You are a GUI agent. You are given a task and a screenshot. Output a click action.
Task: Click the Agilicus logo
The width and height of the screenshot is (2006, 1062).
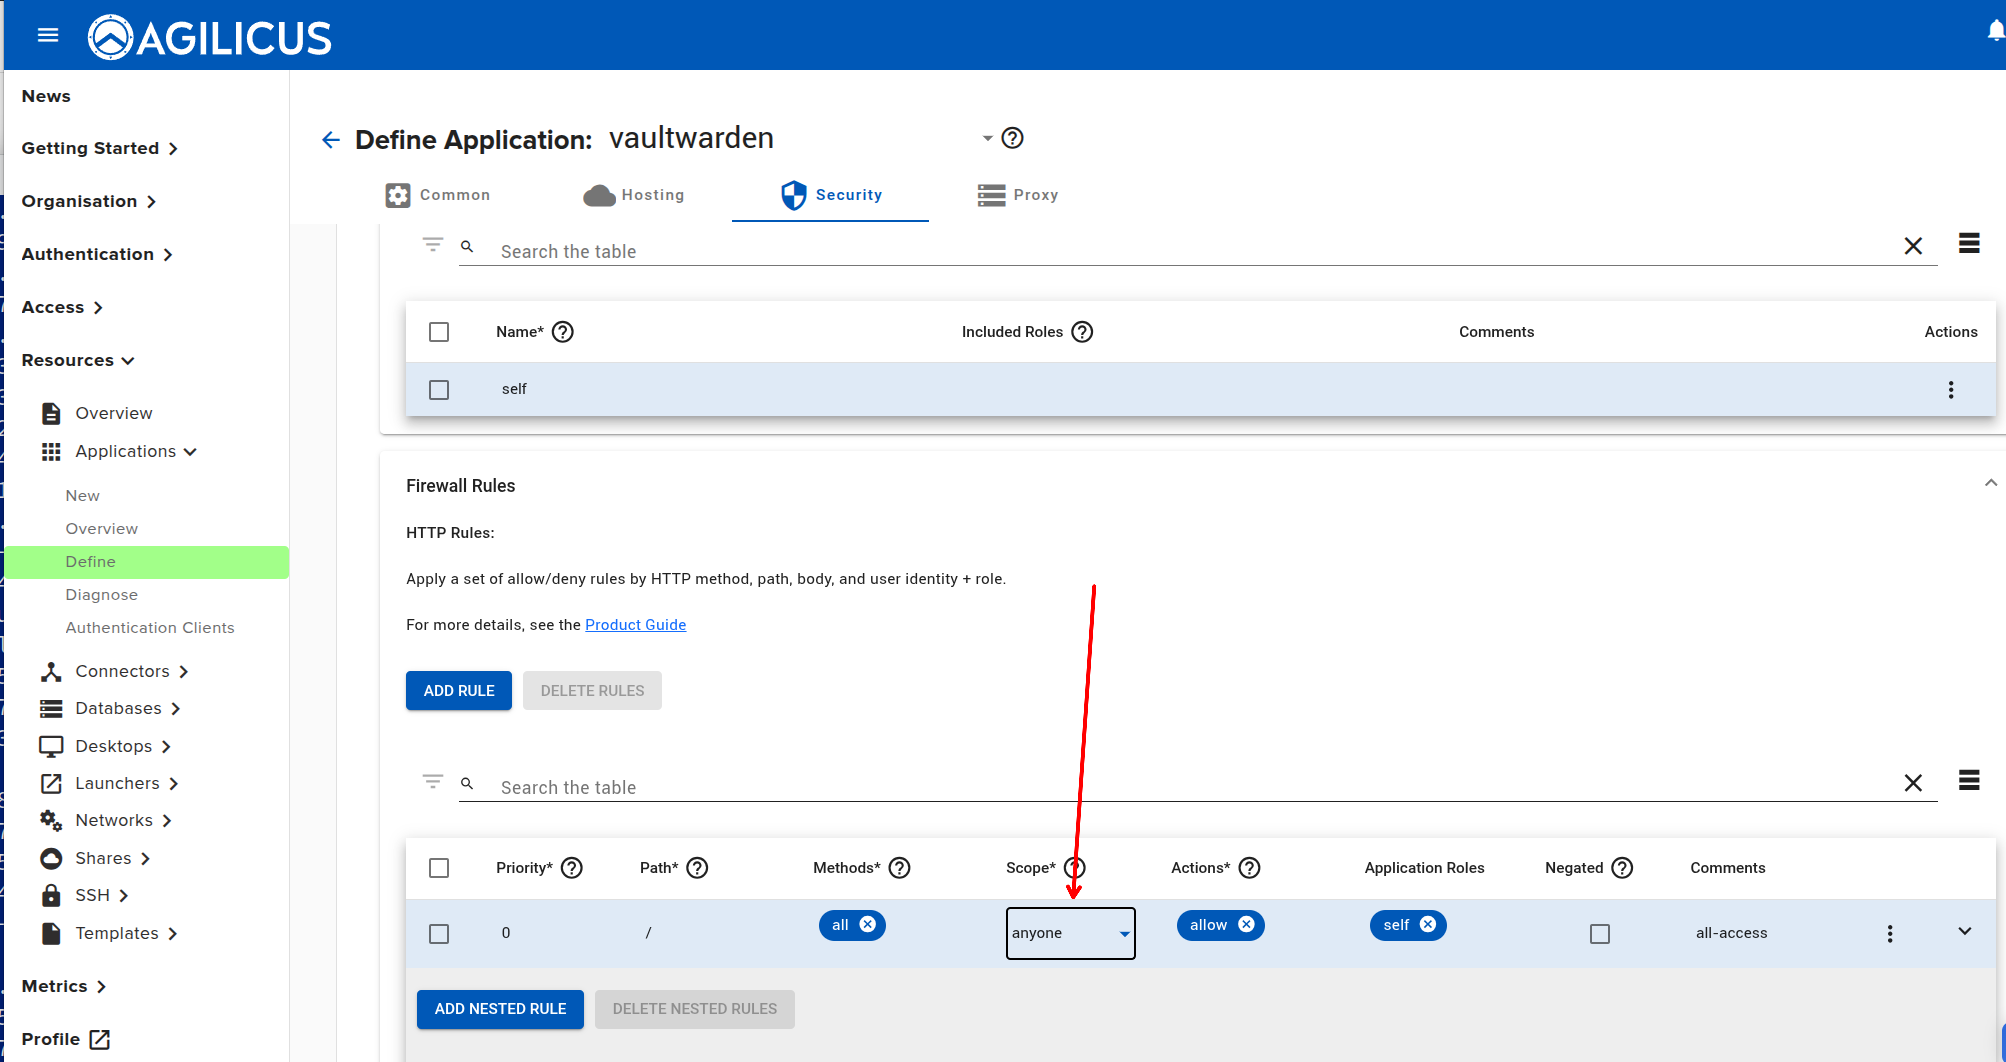click(x=209, y=38)
